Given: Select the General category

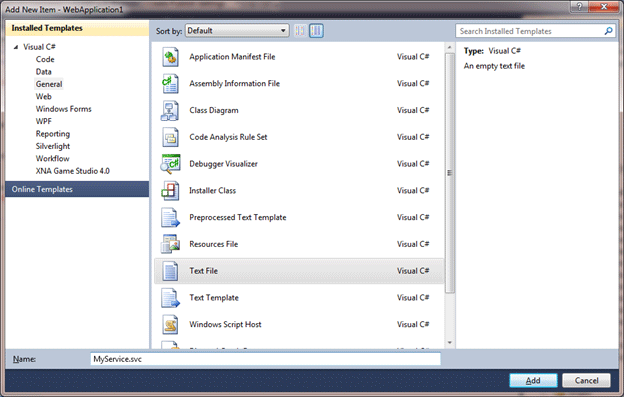Looking at the screenshot, I should (x=49, y=84).
